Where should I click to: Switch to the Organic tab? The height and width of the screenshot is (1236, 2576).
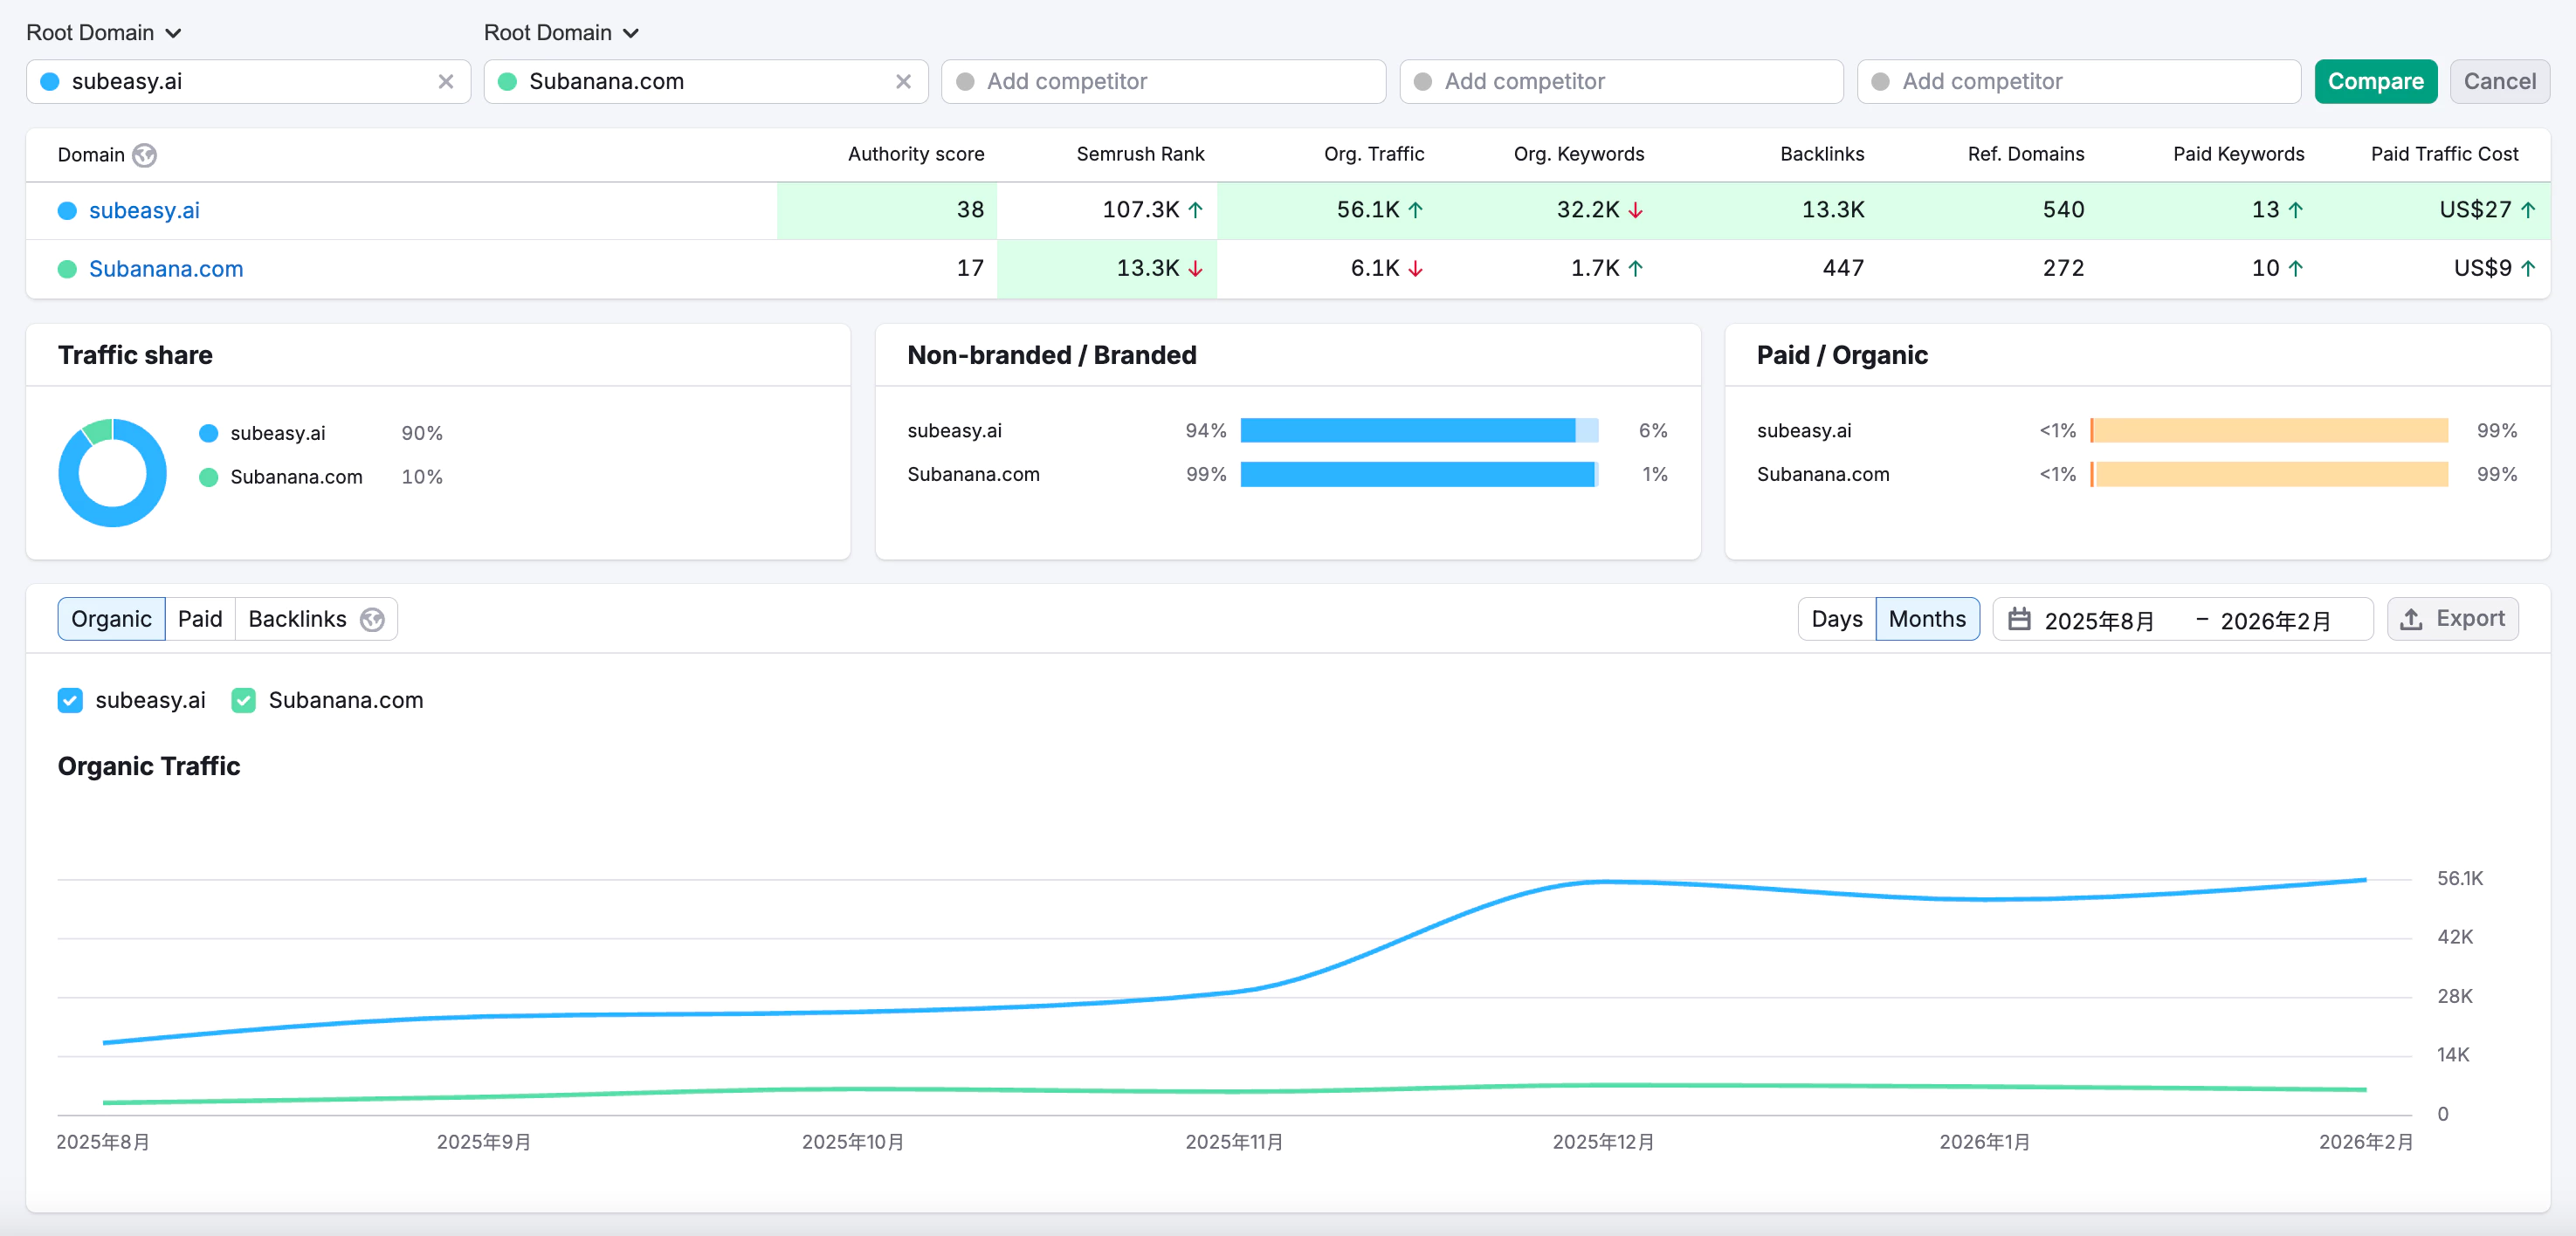[111, 619]
